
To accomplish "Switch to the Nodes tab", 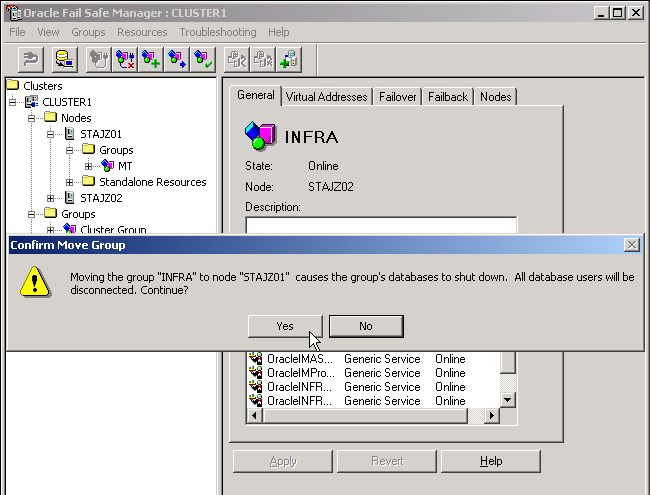I will (495, 97).
